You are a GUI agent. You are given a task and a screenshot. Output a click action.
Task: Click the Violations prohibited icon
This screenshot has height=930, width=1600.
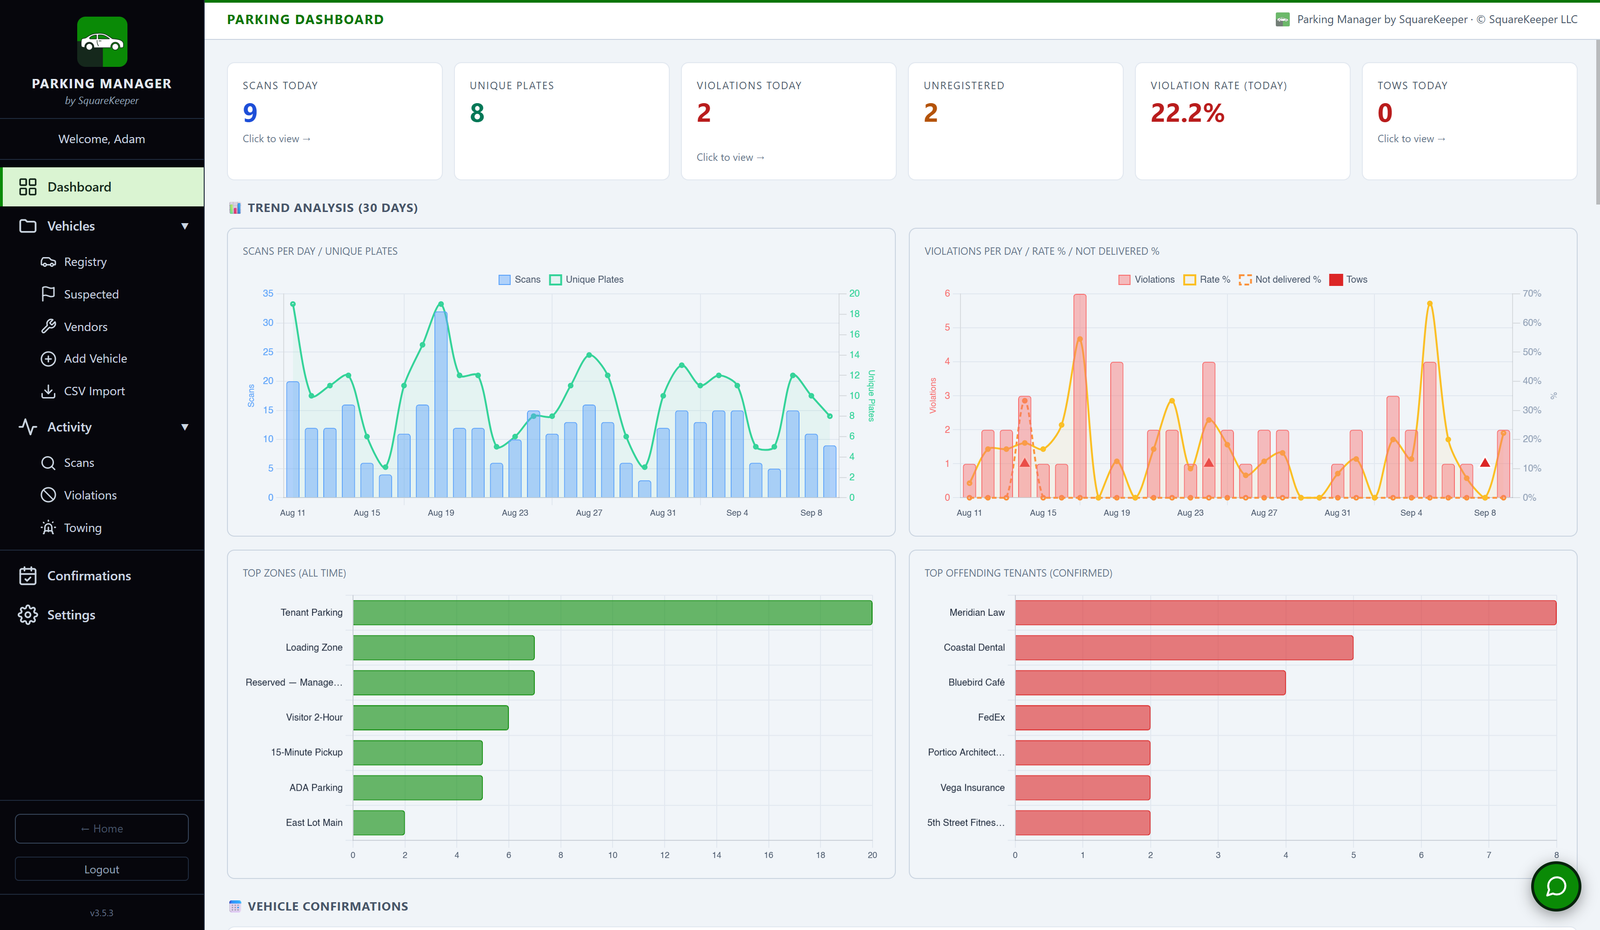(48, 495)
